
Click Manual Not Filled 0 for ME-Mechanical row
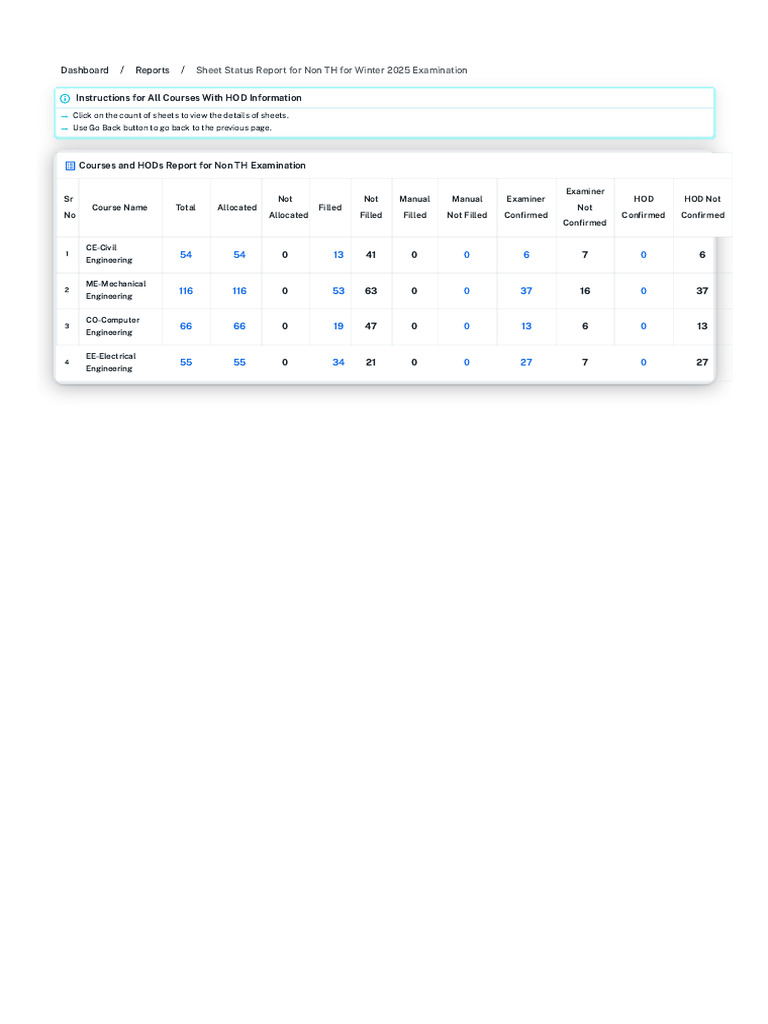point(467,291)
